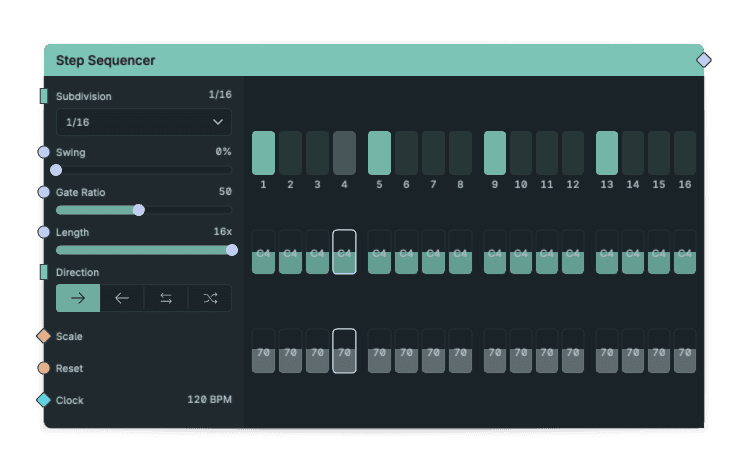Toggle step 15 gate on
The image size is (748, 472).
coord(659,153)
